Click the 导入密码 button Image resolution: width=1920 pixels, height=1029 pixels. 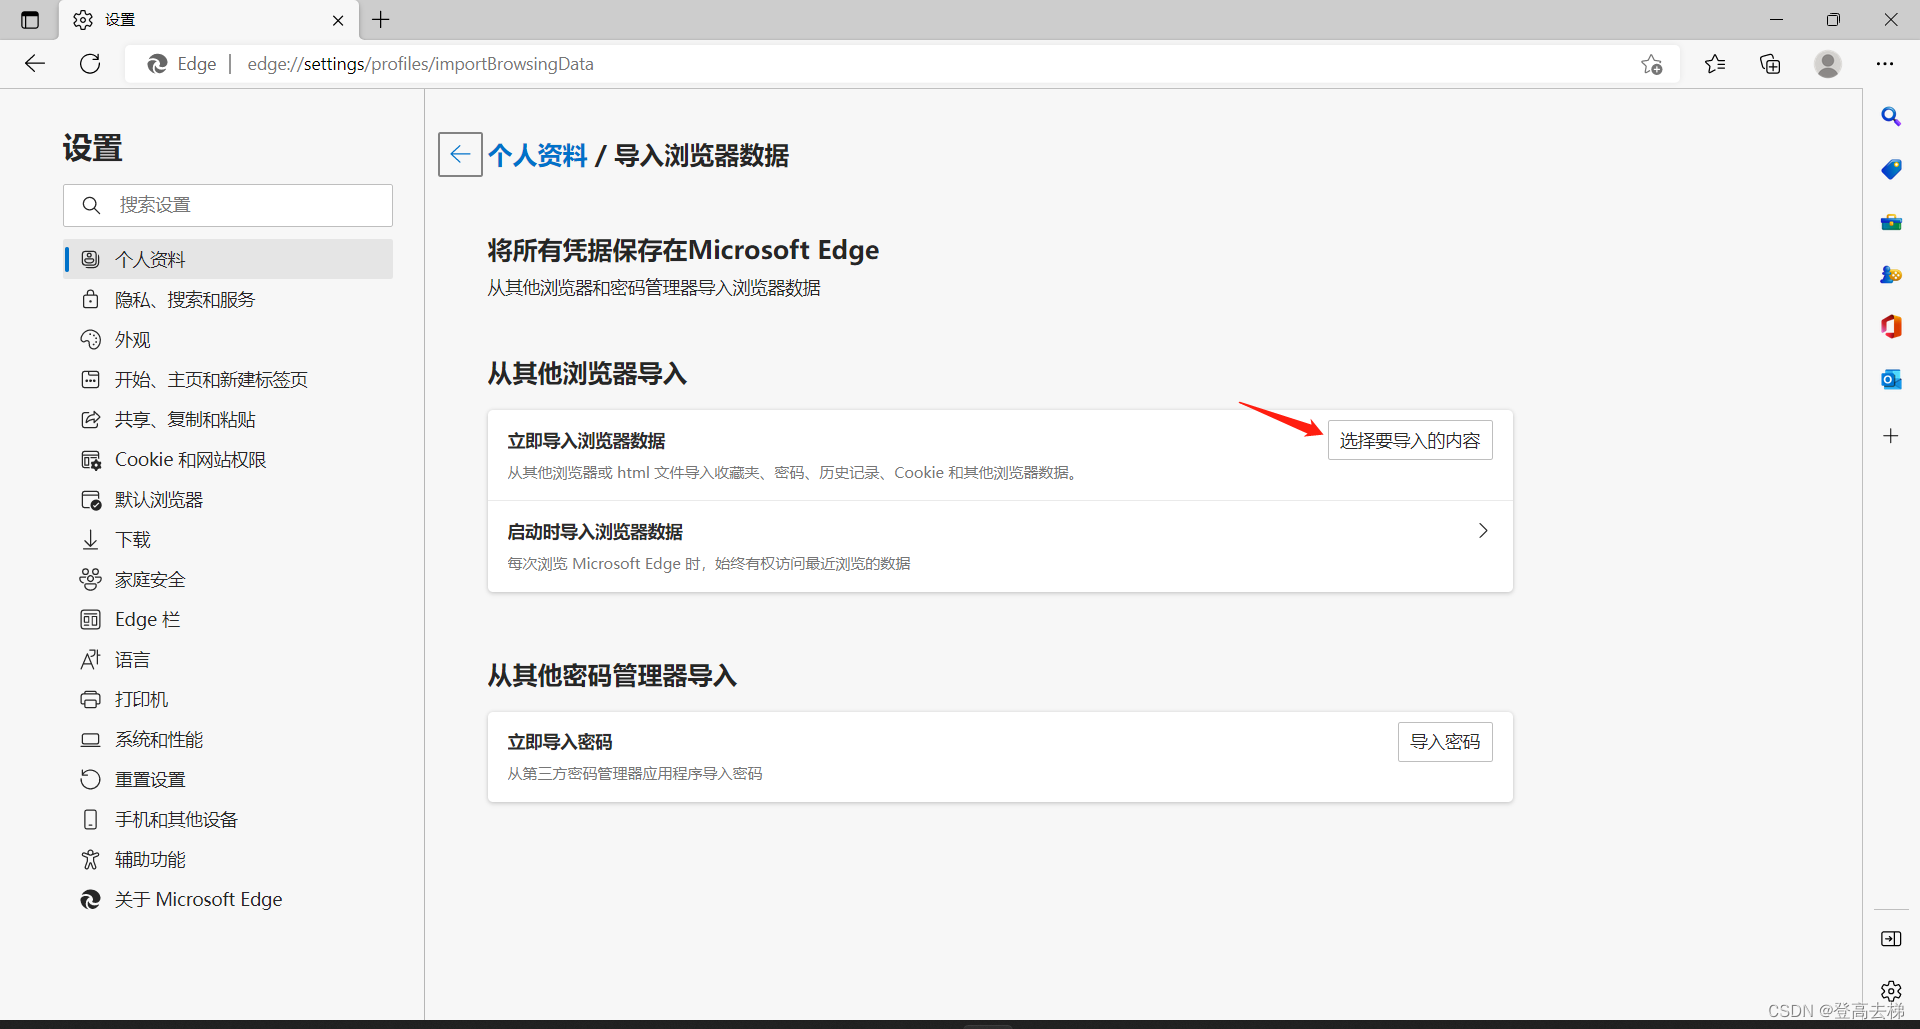(1445, 742)
